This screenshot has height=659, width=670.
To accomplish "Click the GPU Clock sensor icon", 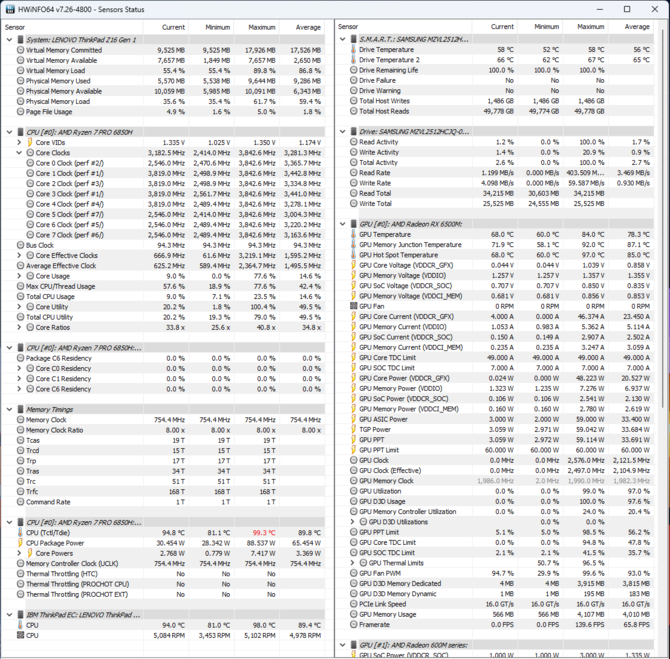I will pos(353,460).
